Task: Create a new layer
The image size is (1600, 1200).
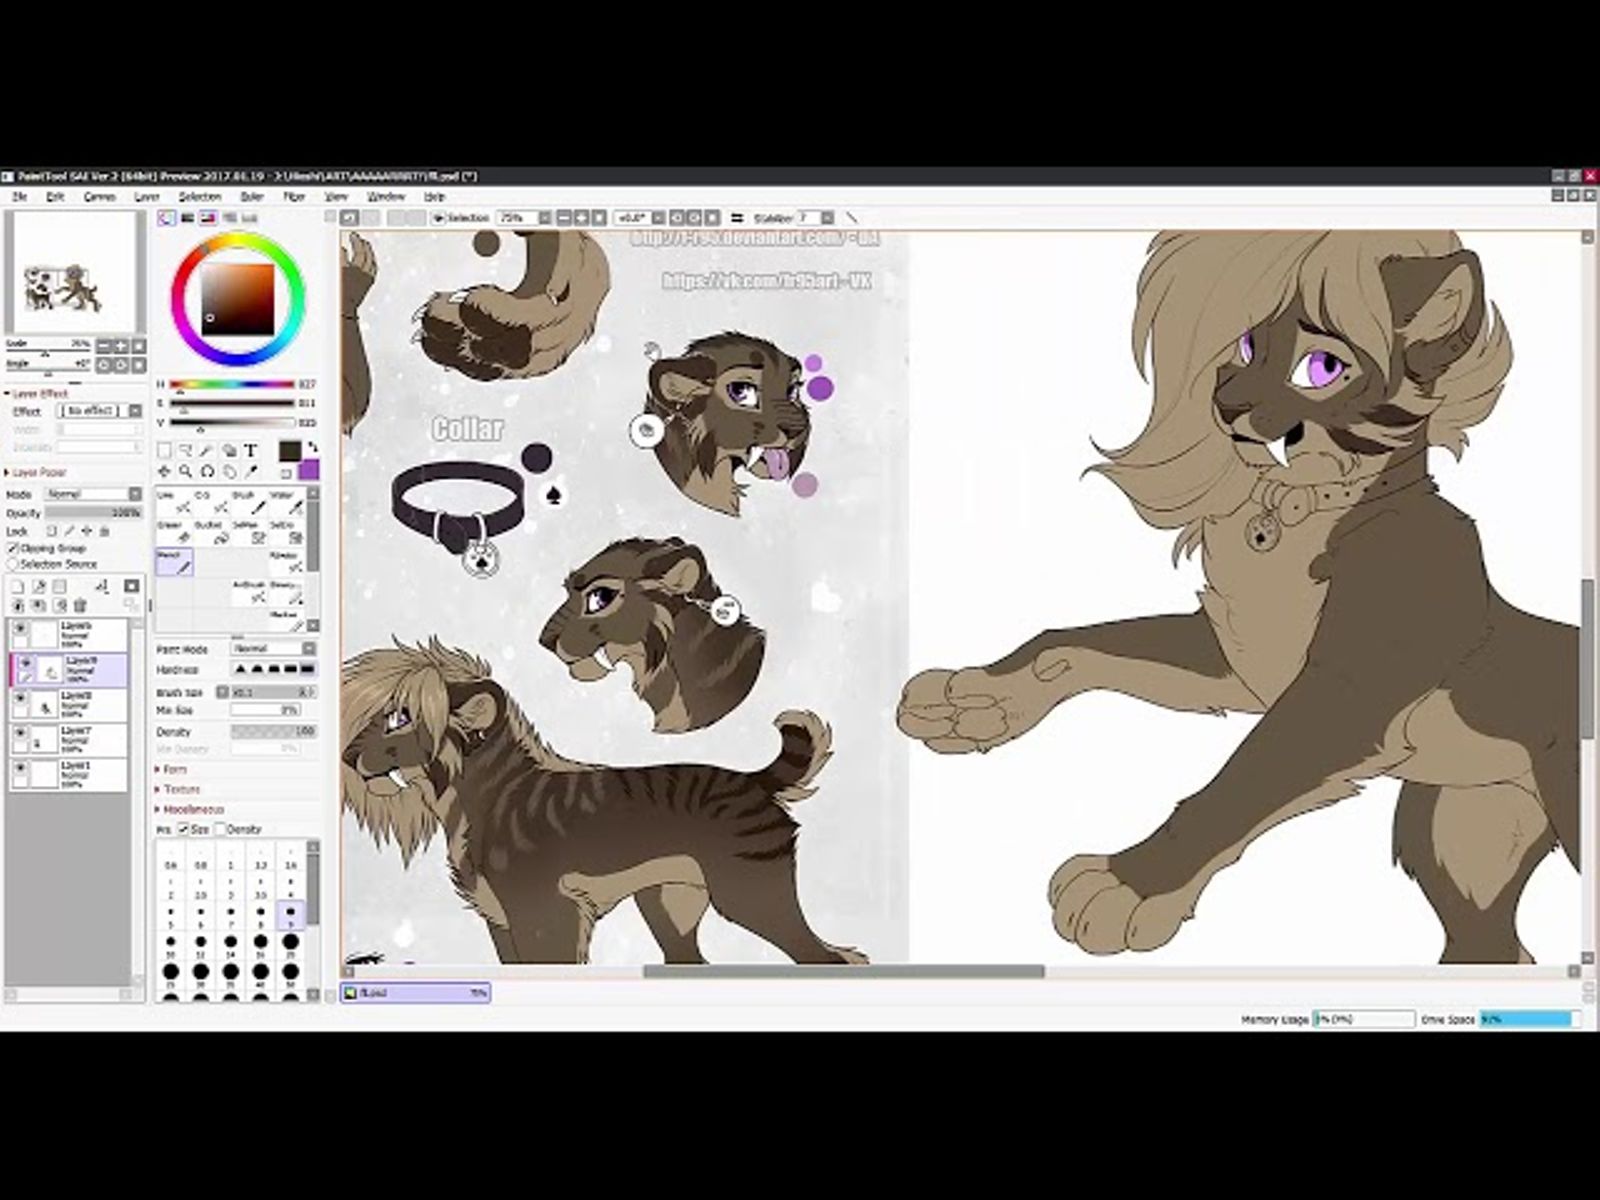Action: pos(17,587)
